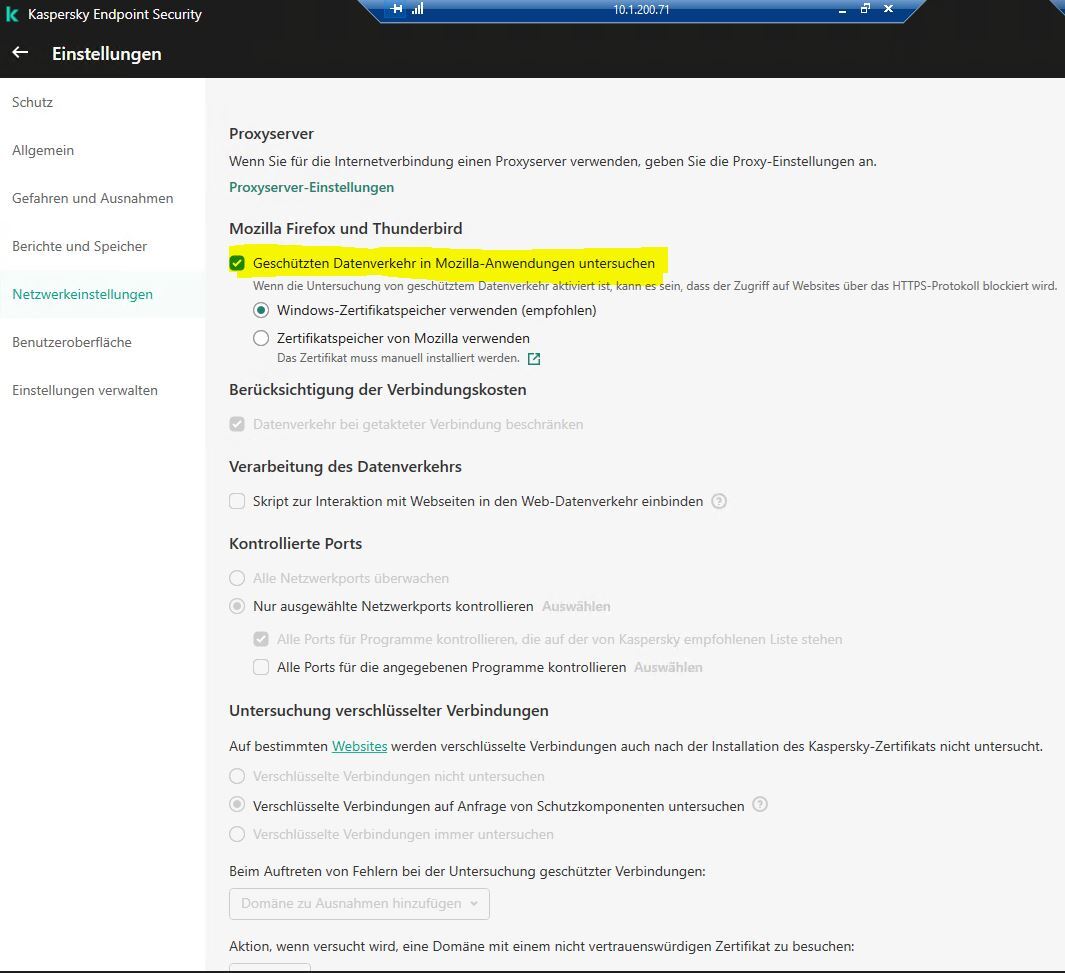1065x973 pixels.
Task: Toggle Alle Ports für Kaspersky empfohlene Liste
Action: click(x=261, y=640)
